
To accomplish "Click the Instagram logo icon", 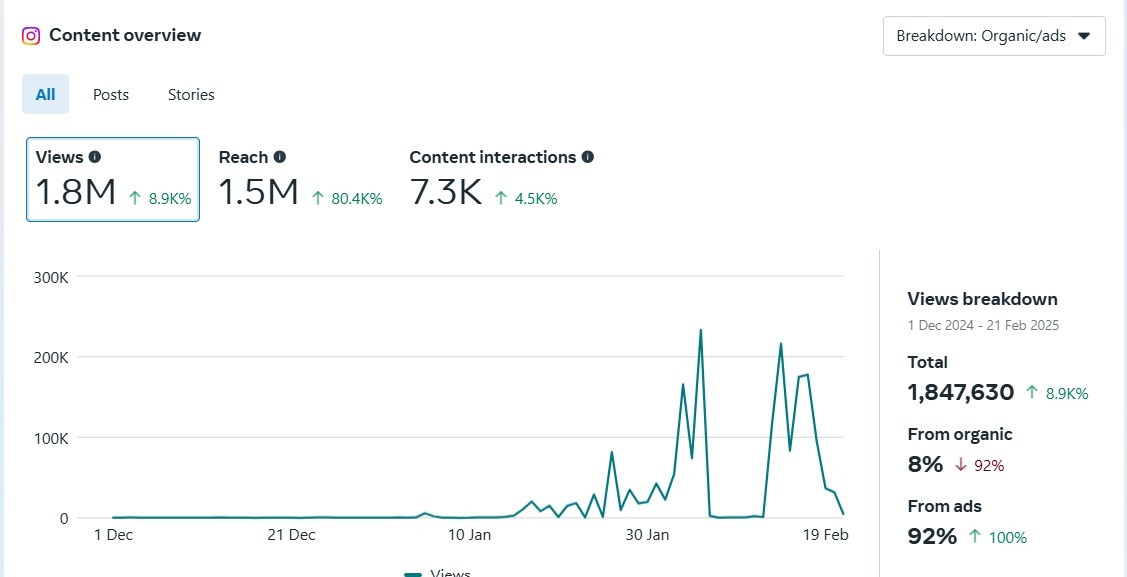I will (31, 35).
